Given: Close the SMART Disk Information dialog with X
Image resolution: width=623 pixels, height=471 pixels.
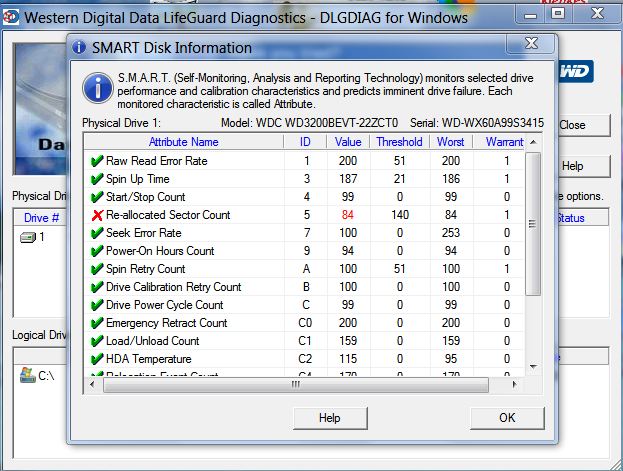Looking at the screenshot, I should 531,43.
